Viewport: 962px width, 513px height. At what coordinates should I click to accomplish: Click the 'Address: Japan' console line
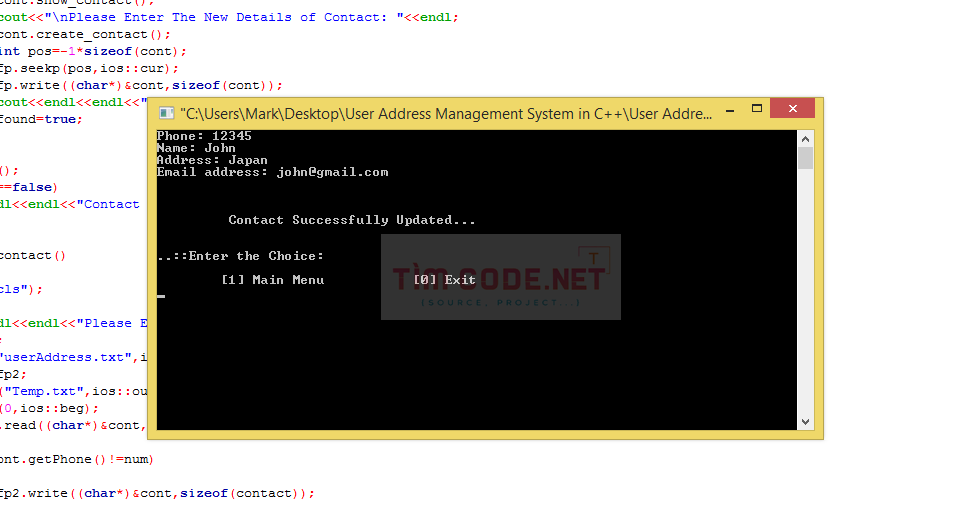tap(212, 160)
